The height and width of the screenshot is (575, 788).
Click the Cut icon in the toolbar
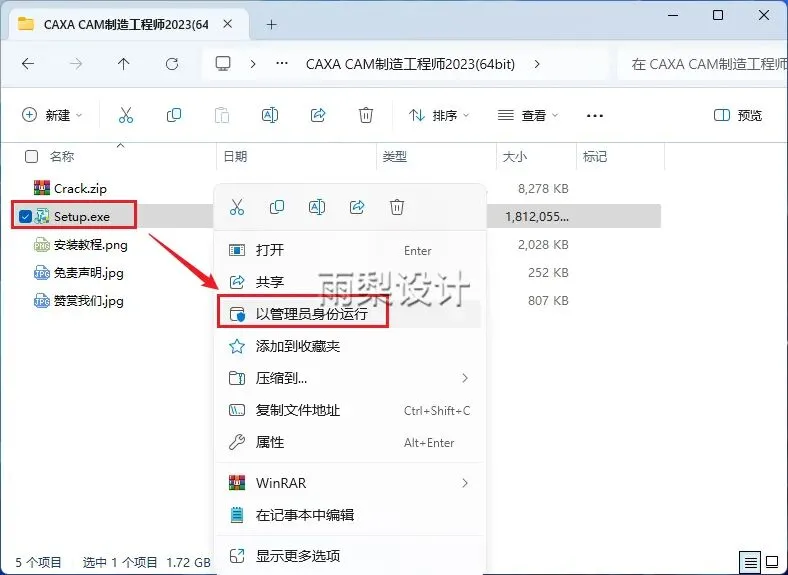click(x=126, y=116)
